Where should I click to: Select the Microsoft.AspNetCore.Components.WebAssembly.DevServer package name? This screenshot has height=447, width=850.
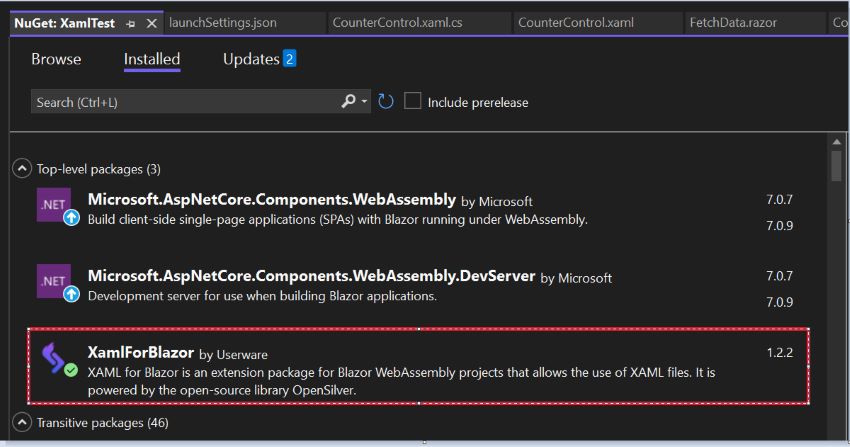pos(312,276)
